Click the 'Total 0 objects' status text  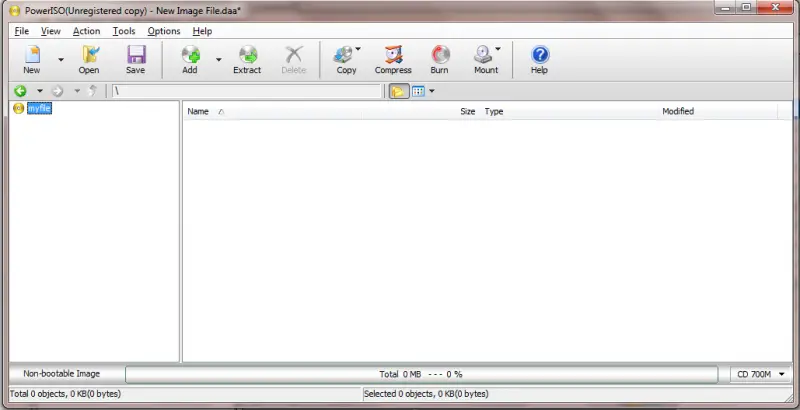point(65,394)
